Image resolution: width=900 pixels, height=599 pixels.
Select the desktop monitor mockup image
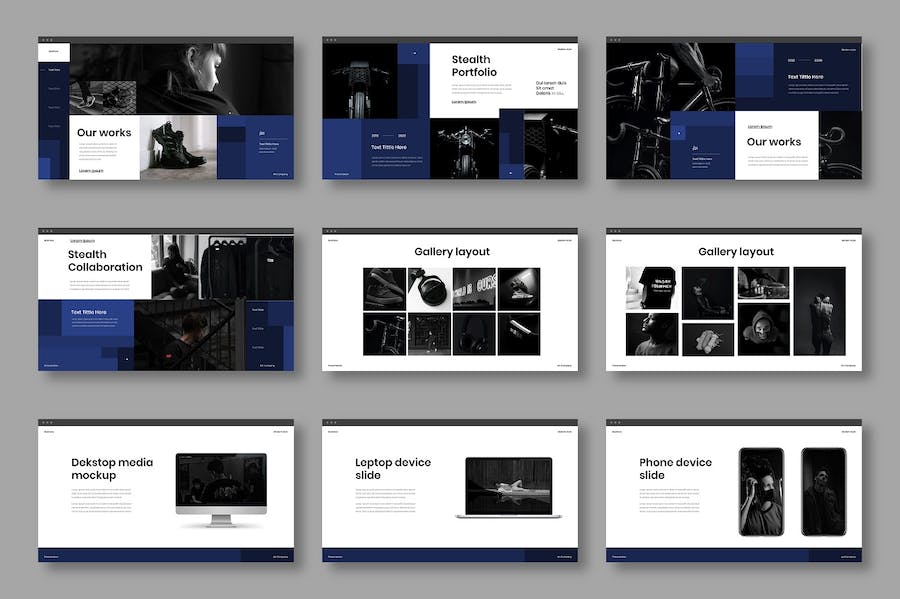click(221, 486)
